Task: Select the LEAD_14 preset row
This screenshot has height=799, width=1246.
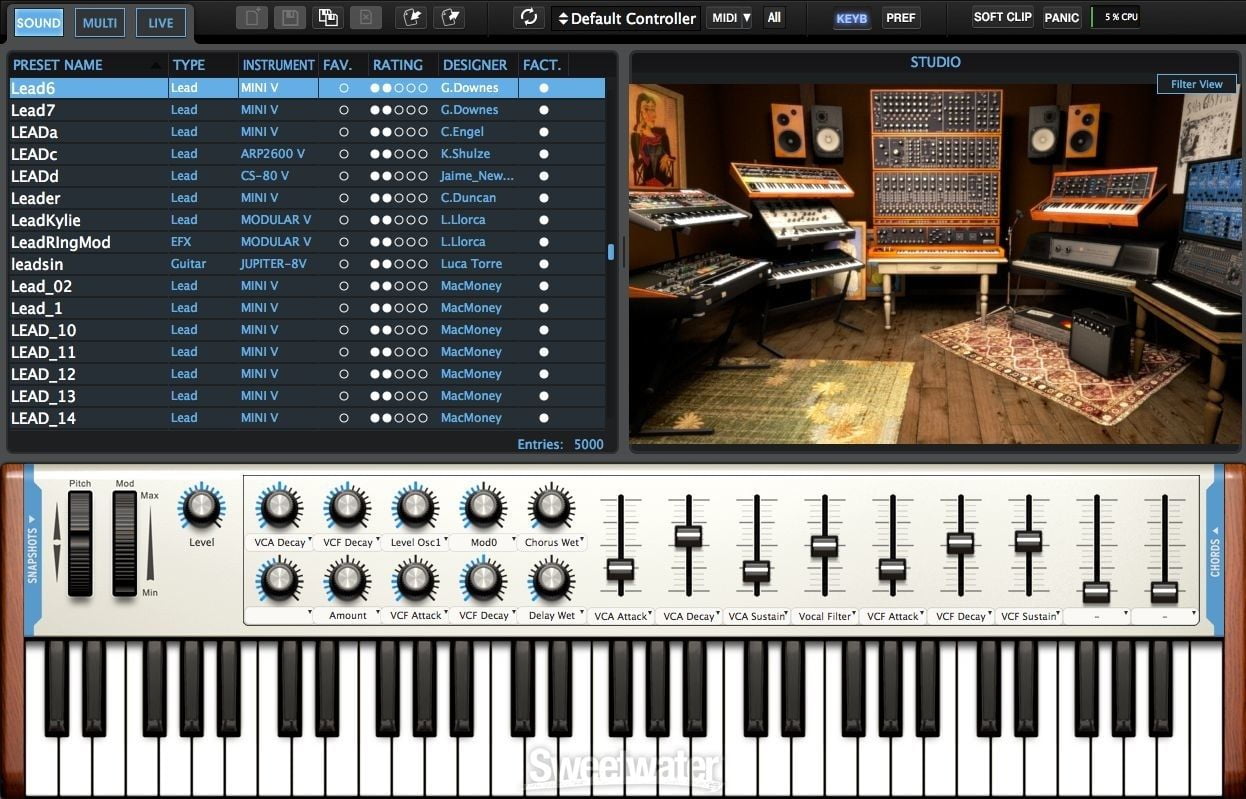Action: point(306,418)
